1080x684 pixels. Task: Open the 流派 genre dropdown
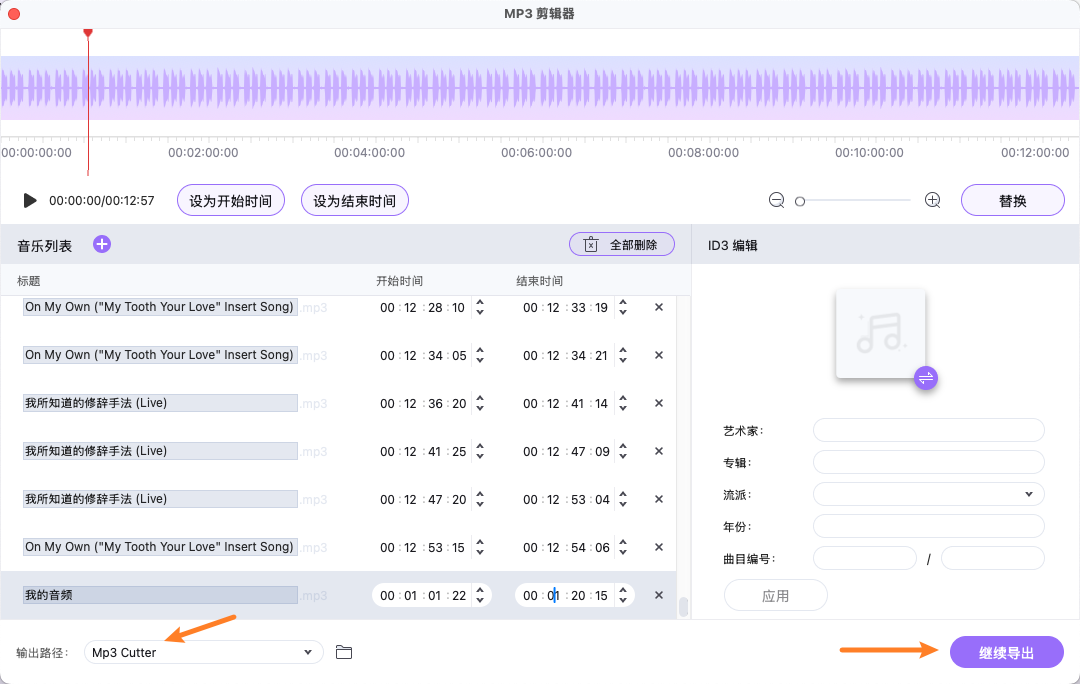pyautogui.click(x=928, y=493)
